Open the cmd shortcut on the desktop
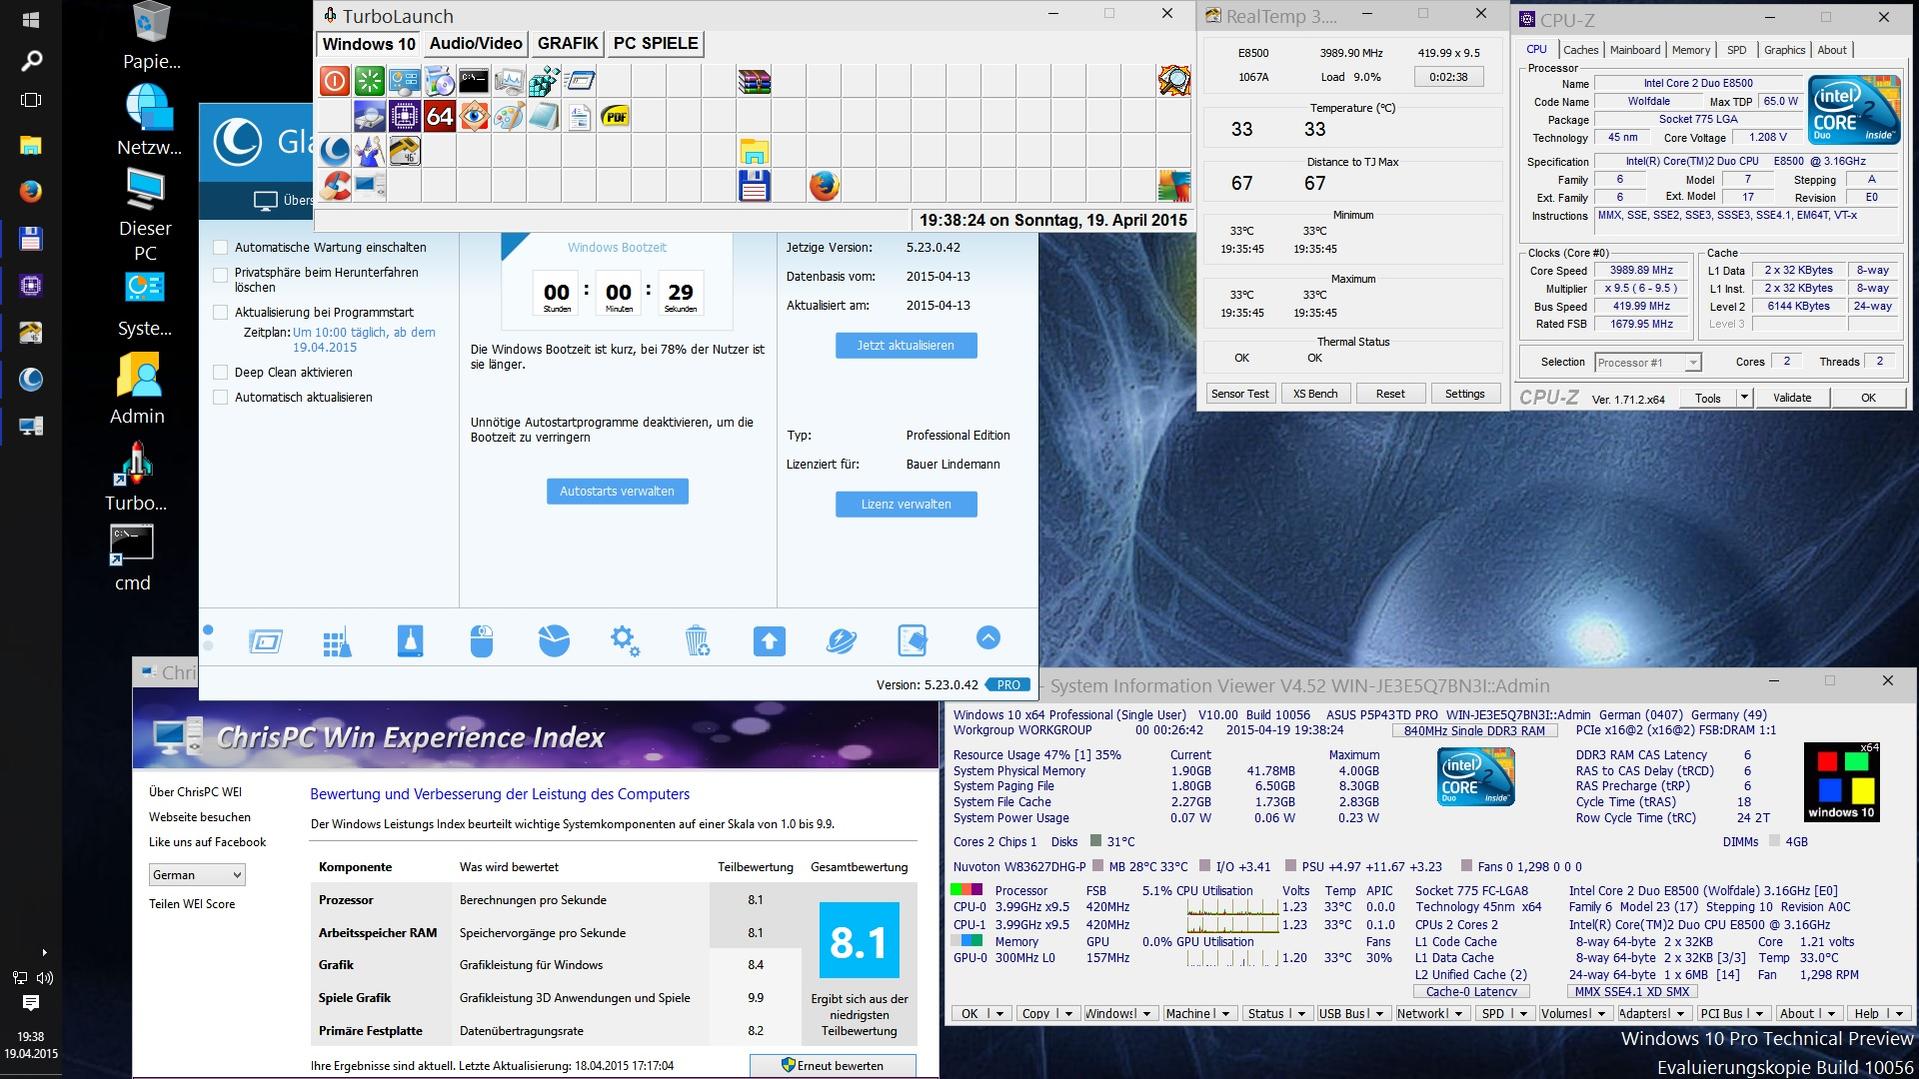This screenshot has height=1079, width=1919. pyautogui.click(x=132, y=558)
